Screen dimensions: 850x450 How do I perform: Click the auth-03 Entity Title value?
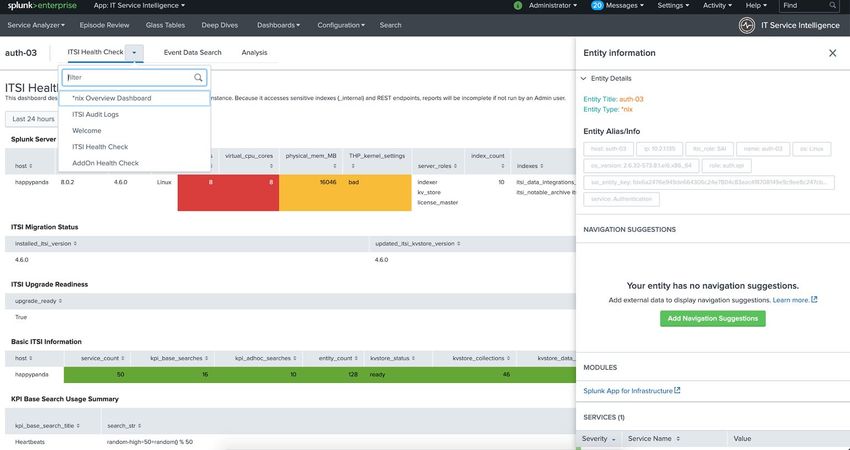[632, 99]
